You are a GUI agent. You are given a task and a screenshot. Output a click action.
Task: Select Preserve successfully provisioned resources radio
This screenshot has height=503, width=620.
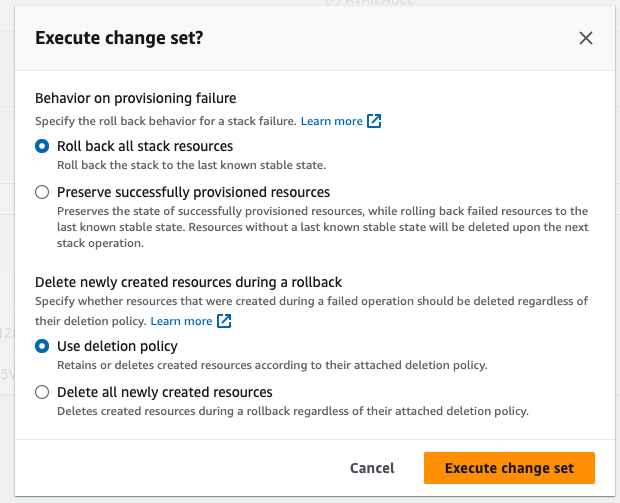tap(42, 192)
